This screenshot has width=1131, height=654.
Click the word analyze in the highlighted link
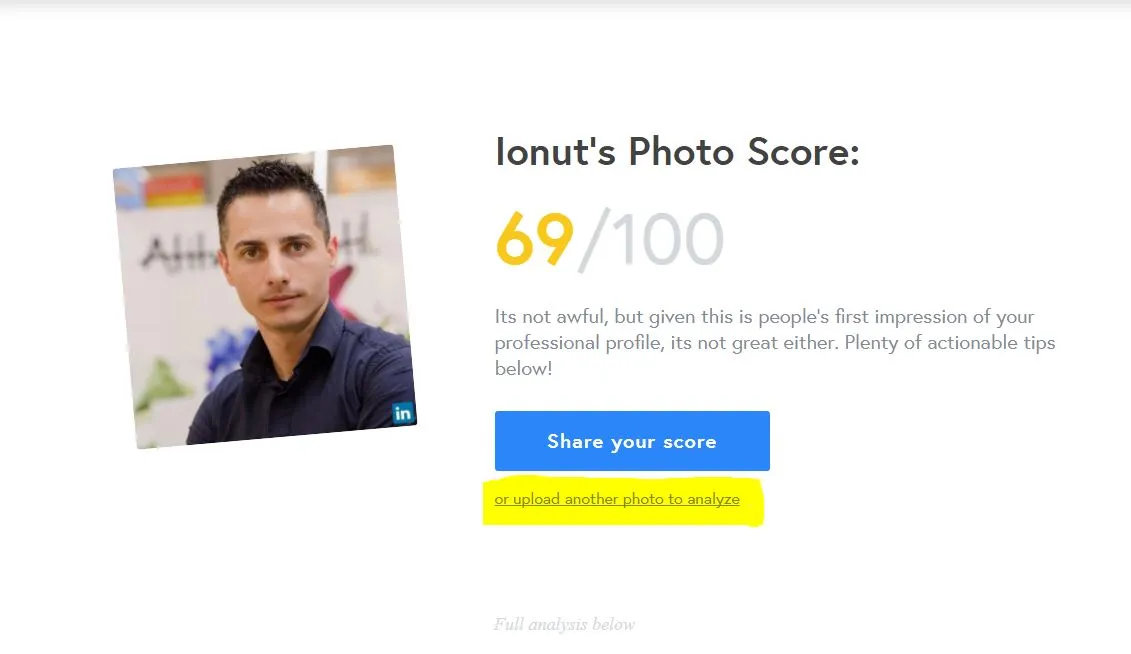tap(713, 499)
